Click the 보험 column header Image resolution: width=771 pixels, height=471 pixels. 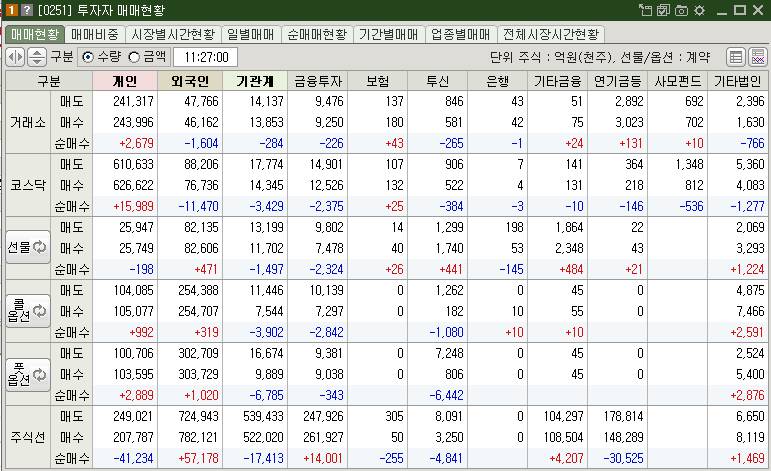(378, 81)
